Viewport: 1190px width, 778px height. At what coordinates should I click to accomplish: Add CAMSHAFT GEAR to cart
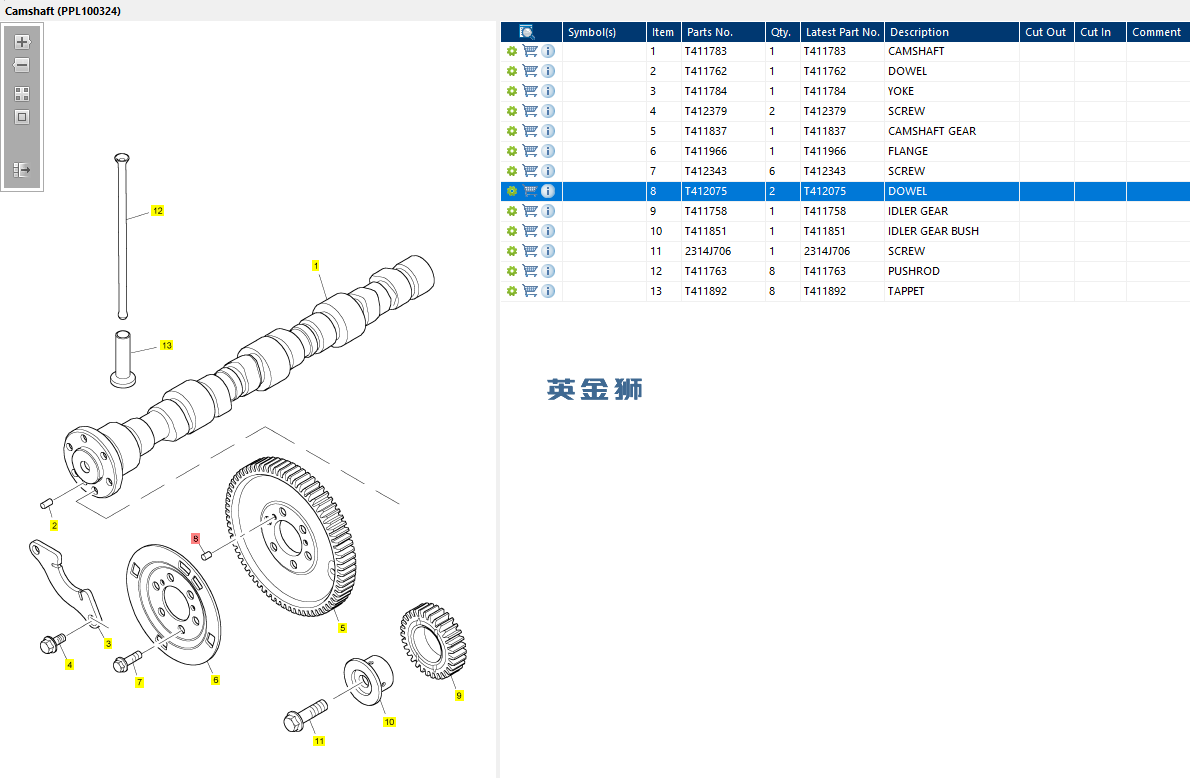click(x=530, y=131)
